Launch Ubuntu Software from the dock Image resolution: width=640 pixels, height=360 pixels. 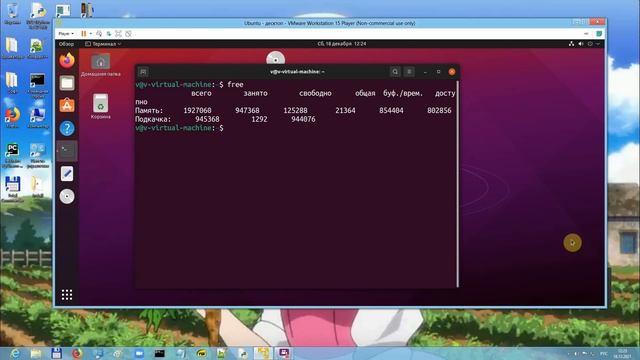(x=67, y=106)
